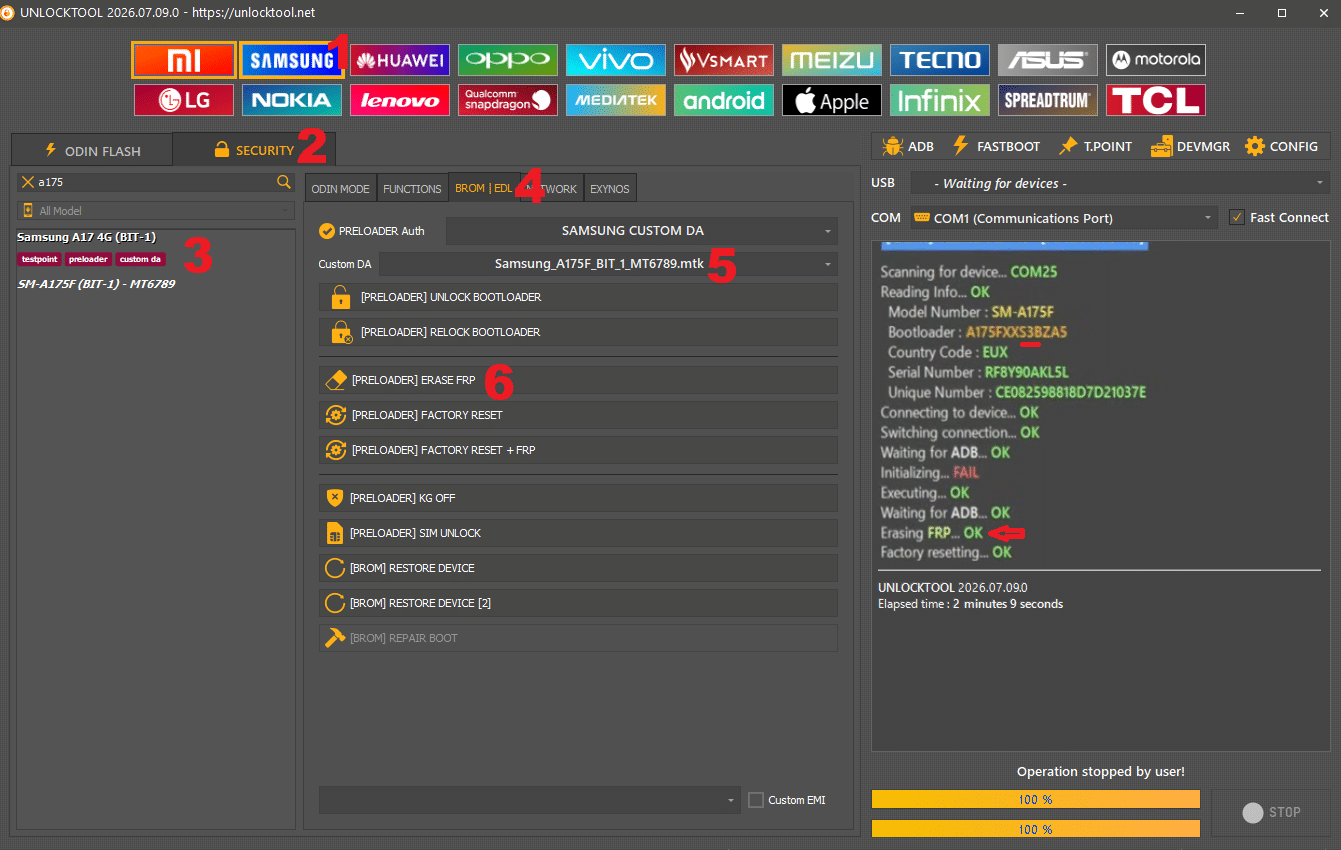Choose the Infinix brand tile
This screenshot has width=1341, height=850.
coord(940,100)
